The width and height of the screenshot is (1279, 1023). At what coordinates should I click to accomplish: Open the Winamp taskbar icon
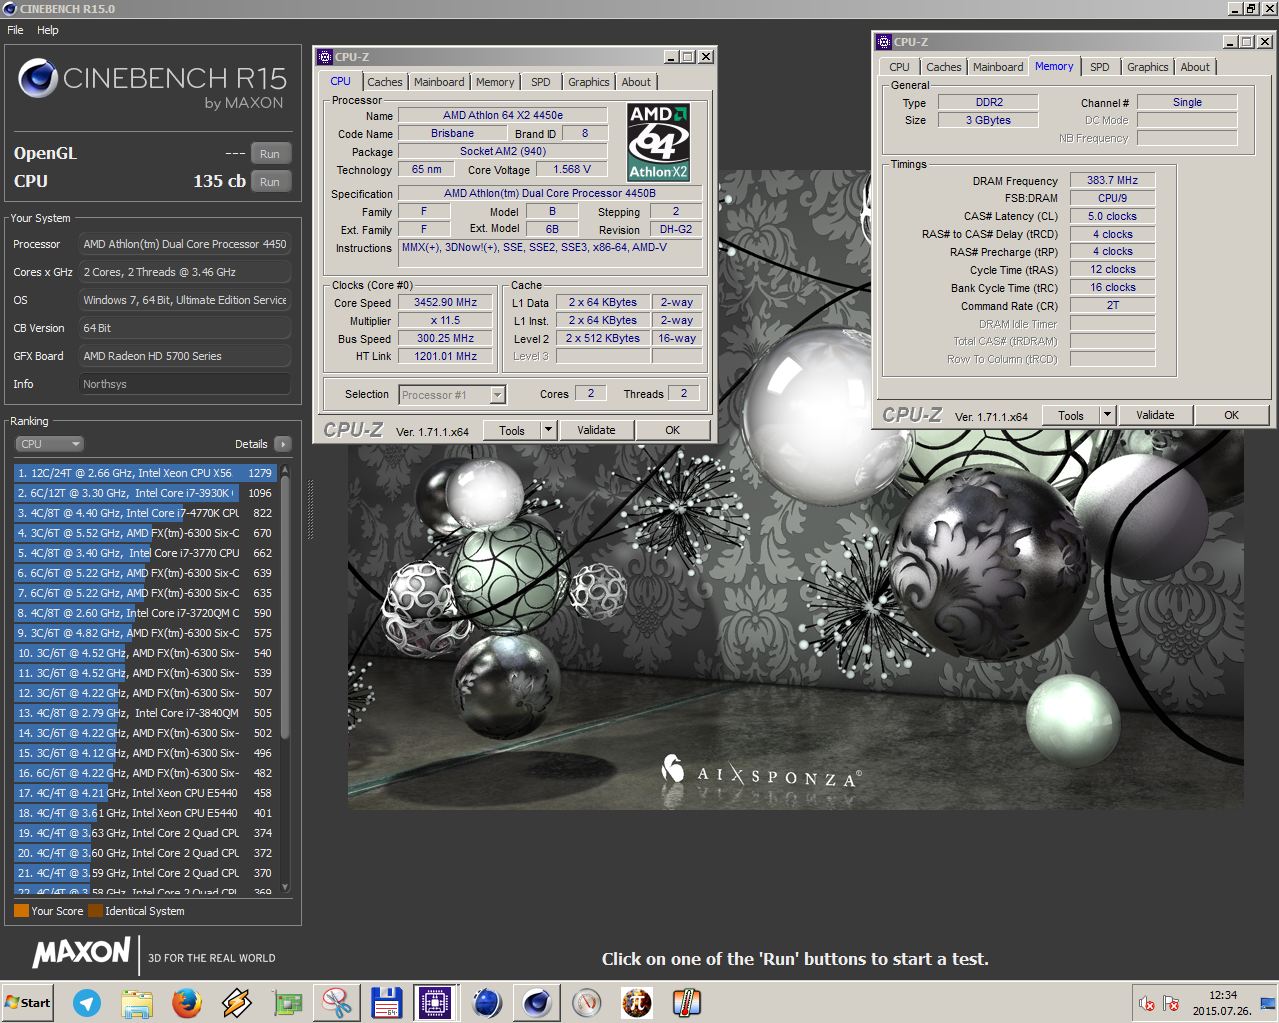tap(237, 1002)
